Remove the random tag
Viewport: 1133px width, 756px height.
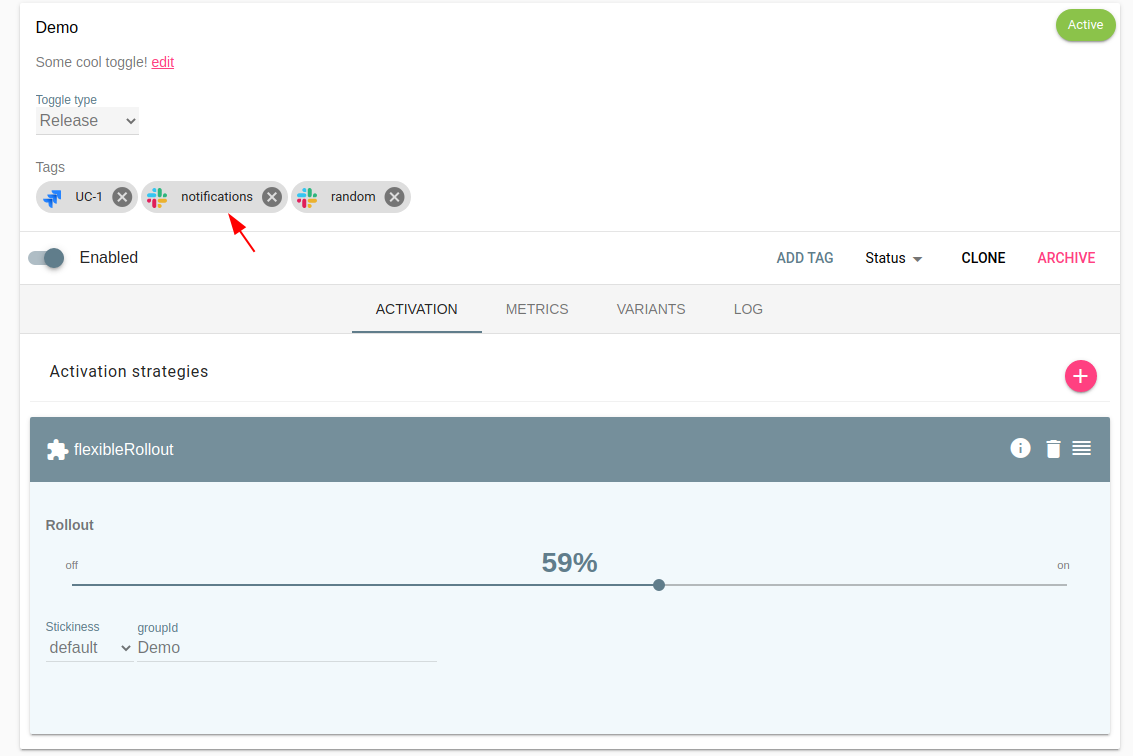394,197
